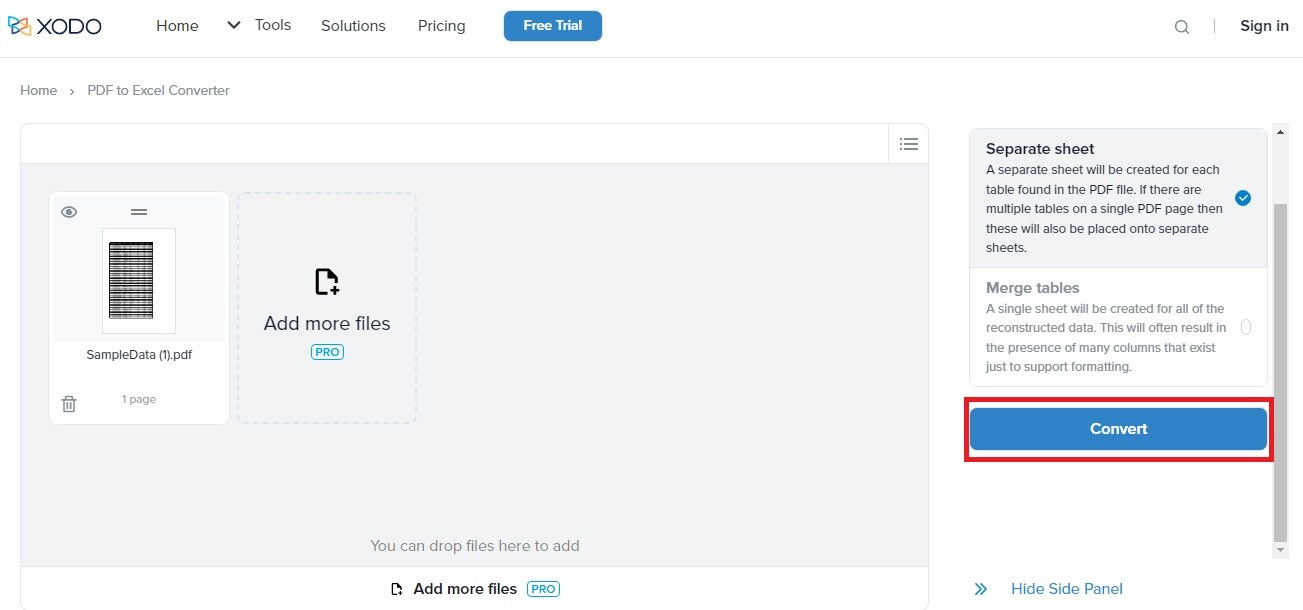Viewport: 1303px width, 610px height.
Task: Open the search magnifier icon
Action: [1182, 27]
